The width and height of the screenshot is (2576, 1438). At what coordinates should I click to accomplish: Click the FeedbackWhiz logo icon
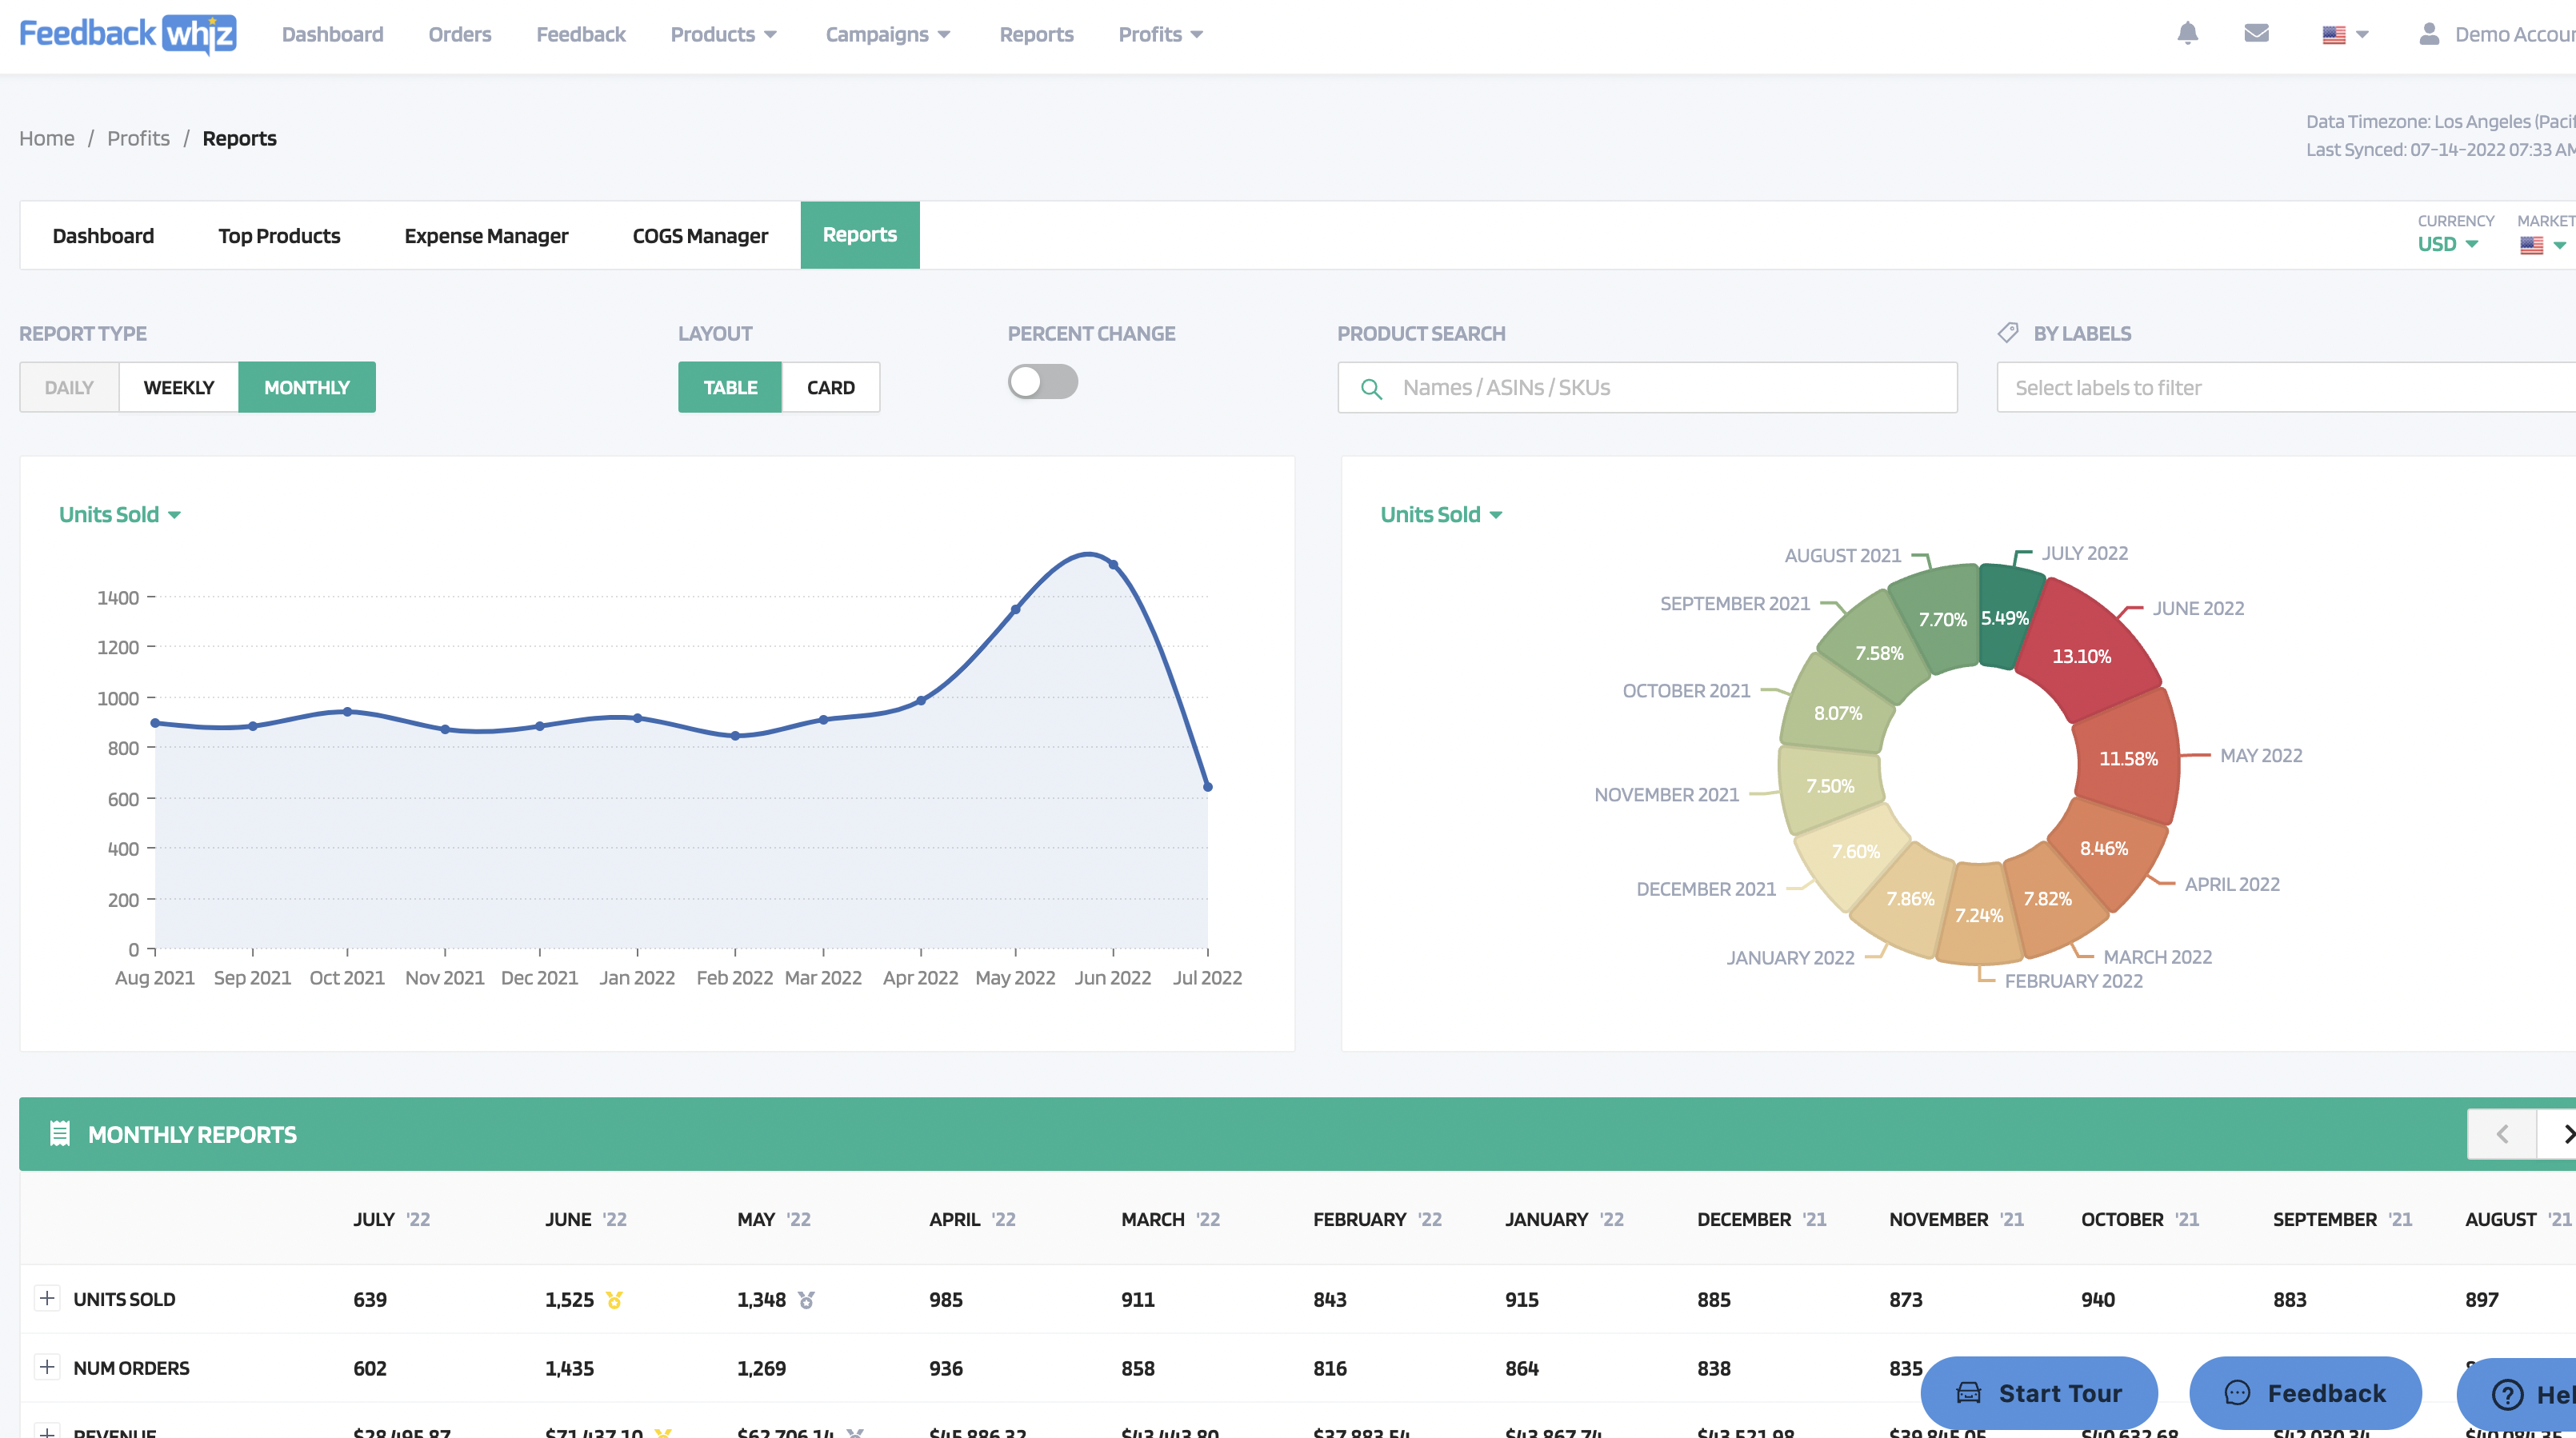pos(127,32)
